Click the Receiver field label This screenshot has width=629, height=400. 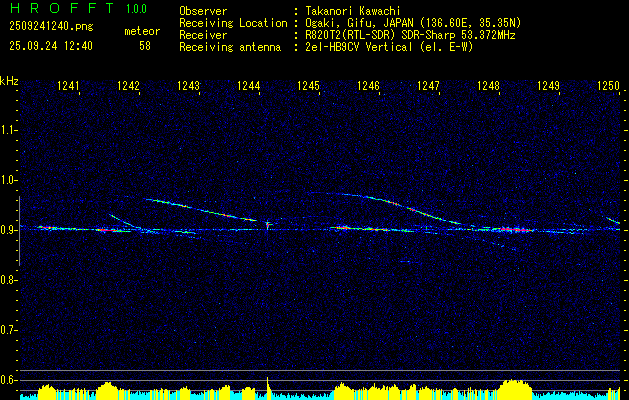203,35
